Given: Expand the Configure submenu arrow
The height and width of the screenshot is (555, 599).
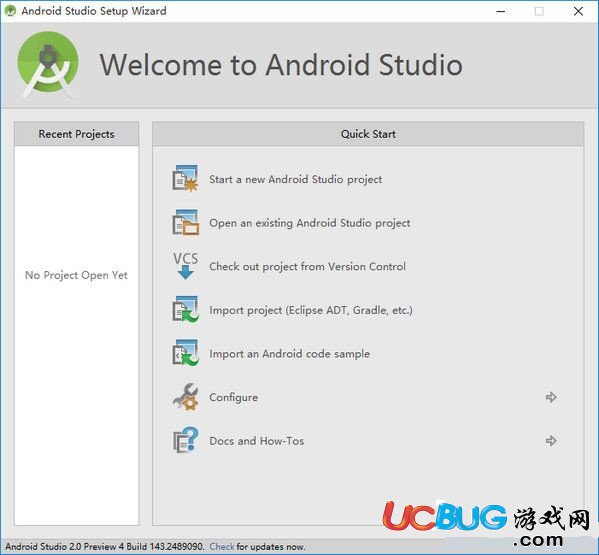Looking at the screenshot, I should [x=551, y=397].
